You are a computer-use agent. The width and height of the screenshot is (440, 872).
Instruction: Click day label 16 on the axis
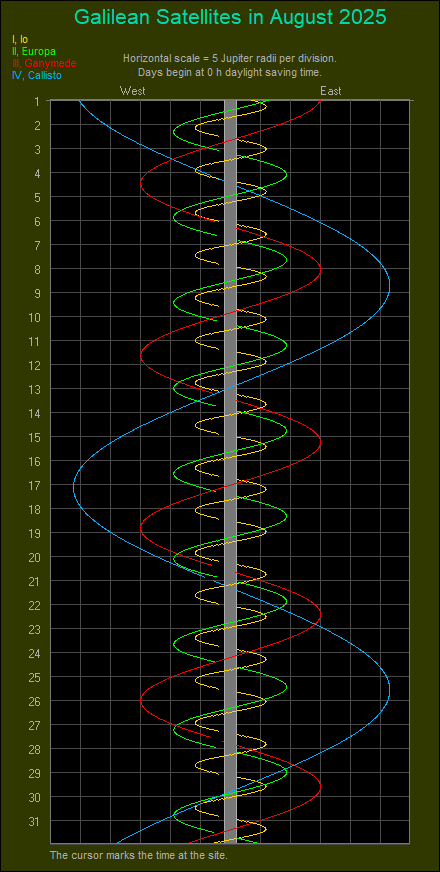click(x=34, y=461)
